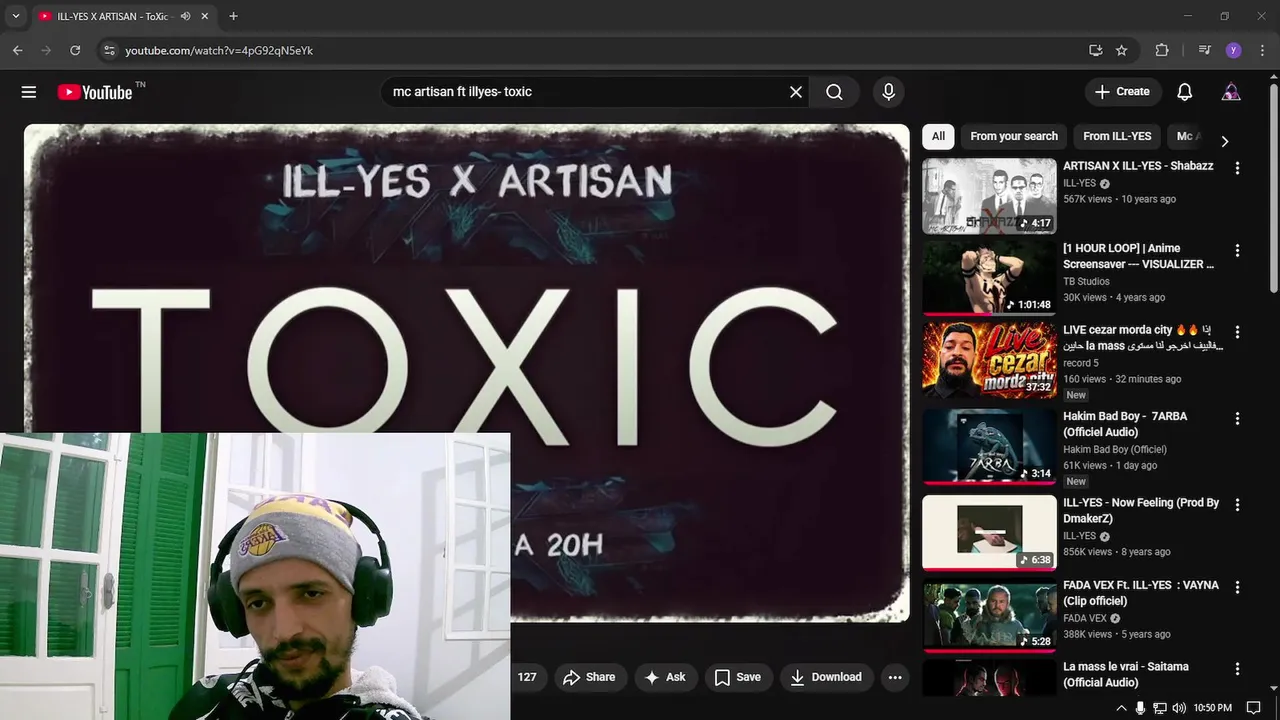Open options menu for the Saitama video
Screen dimensions: 1280x720
click(x=1237, y=669)
